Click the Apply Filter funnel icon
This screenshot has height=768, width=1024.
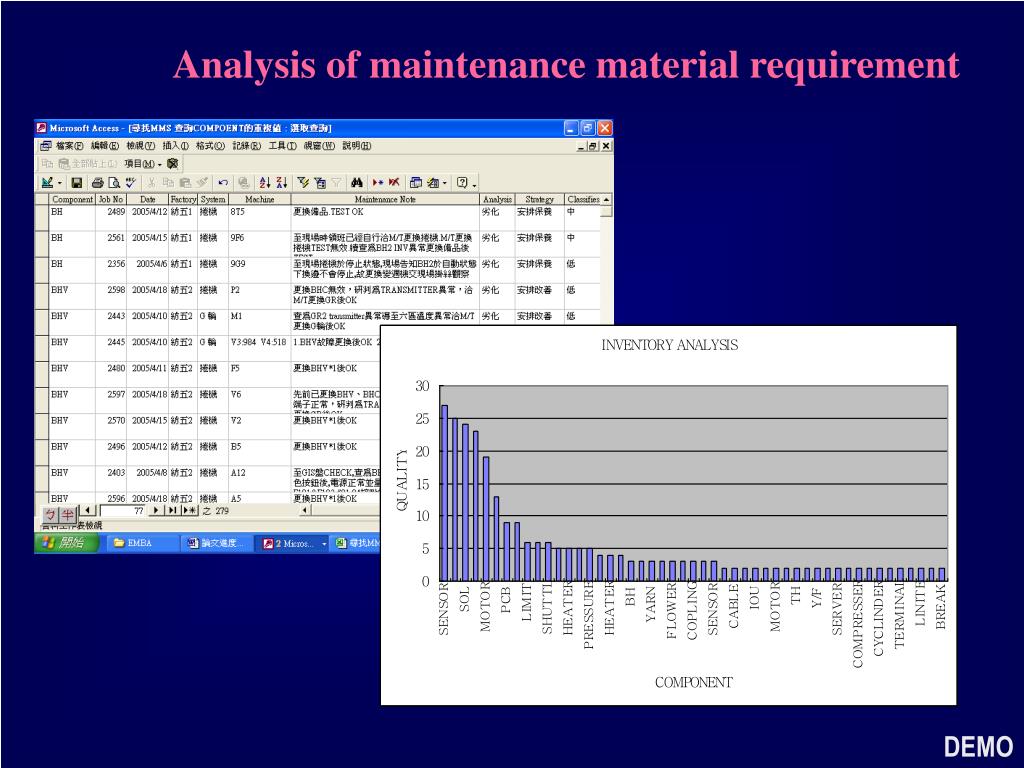pyautogui.click(x=336, y=183)
